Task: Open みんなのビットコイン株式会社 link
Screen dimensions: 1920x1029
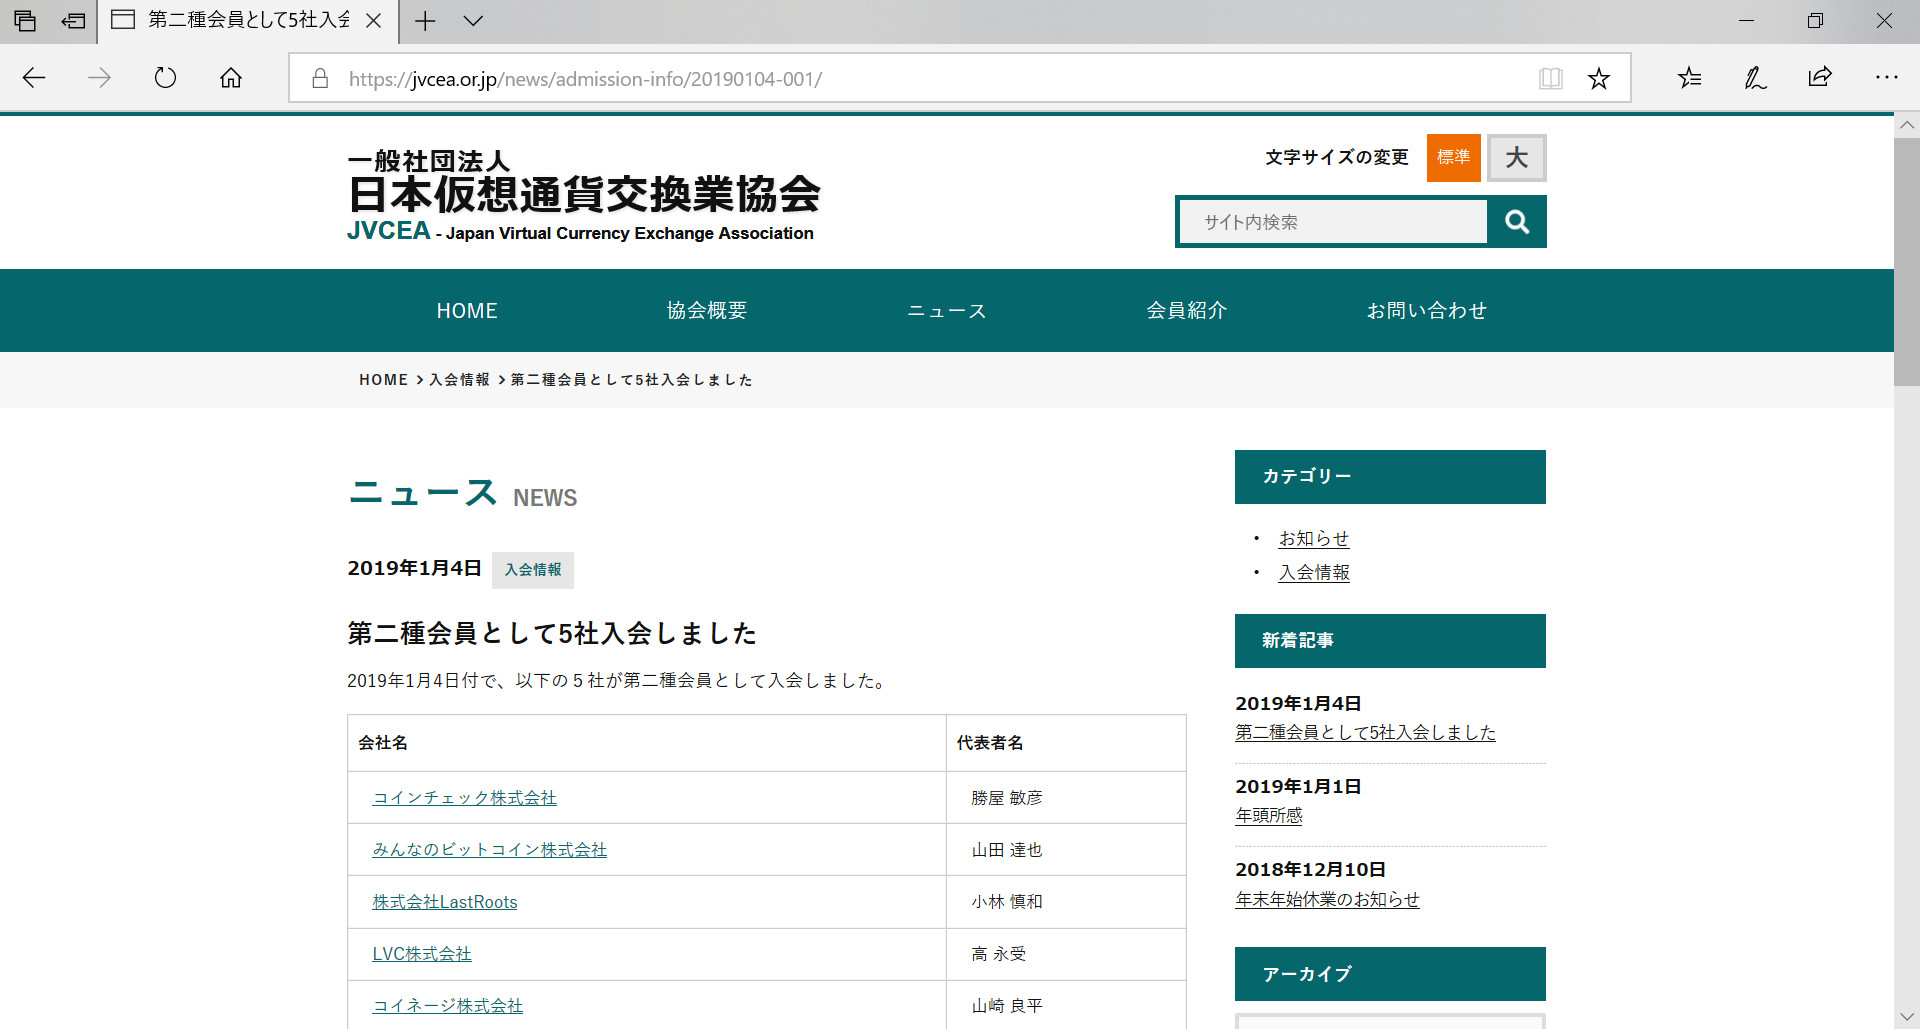Action: point(490,850)
